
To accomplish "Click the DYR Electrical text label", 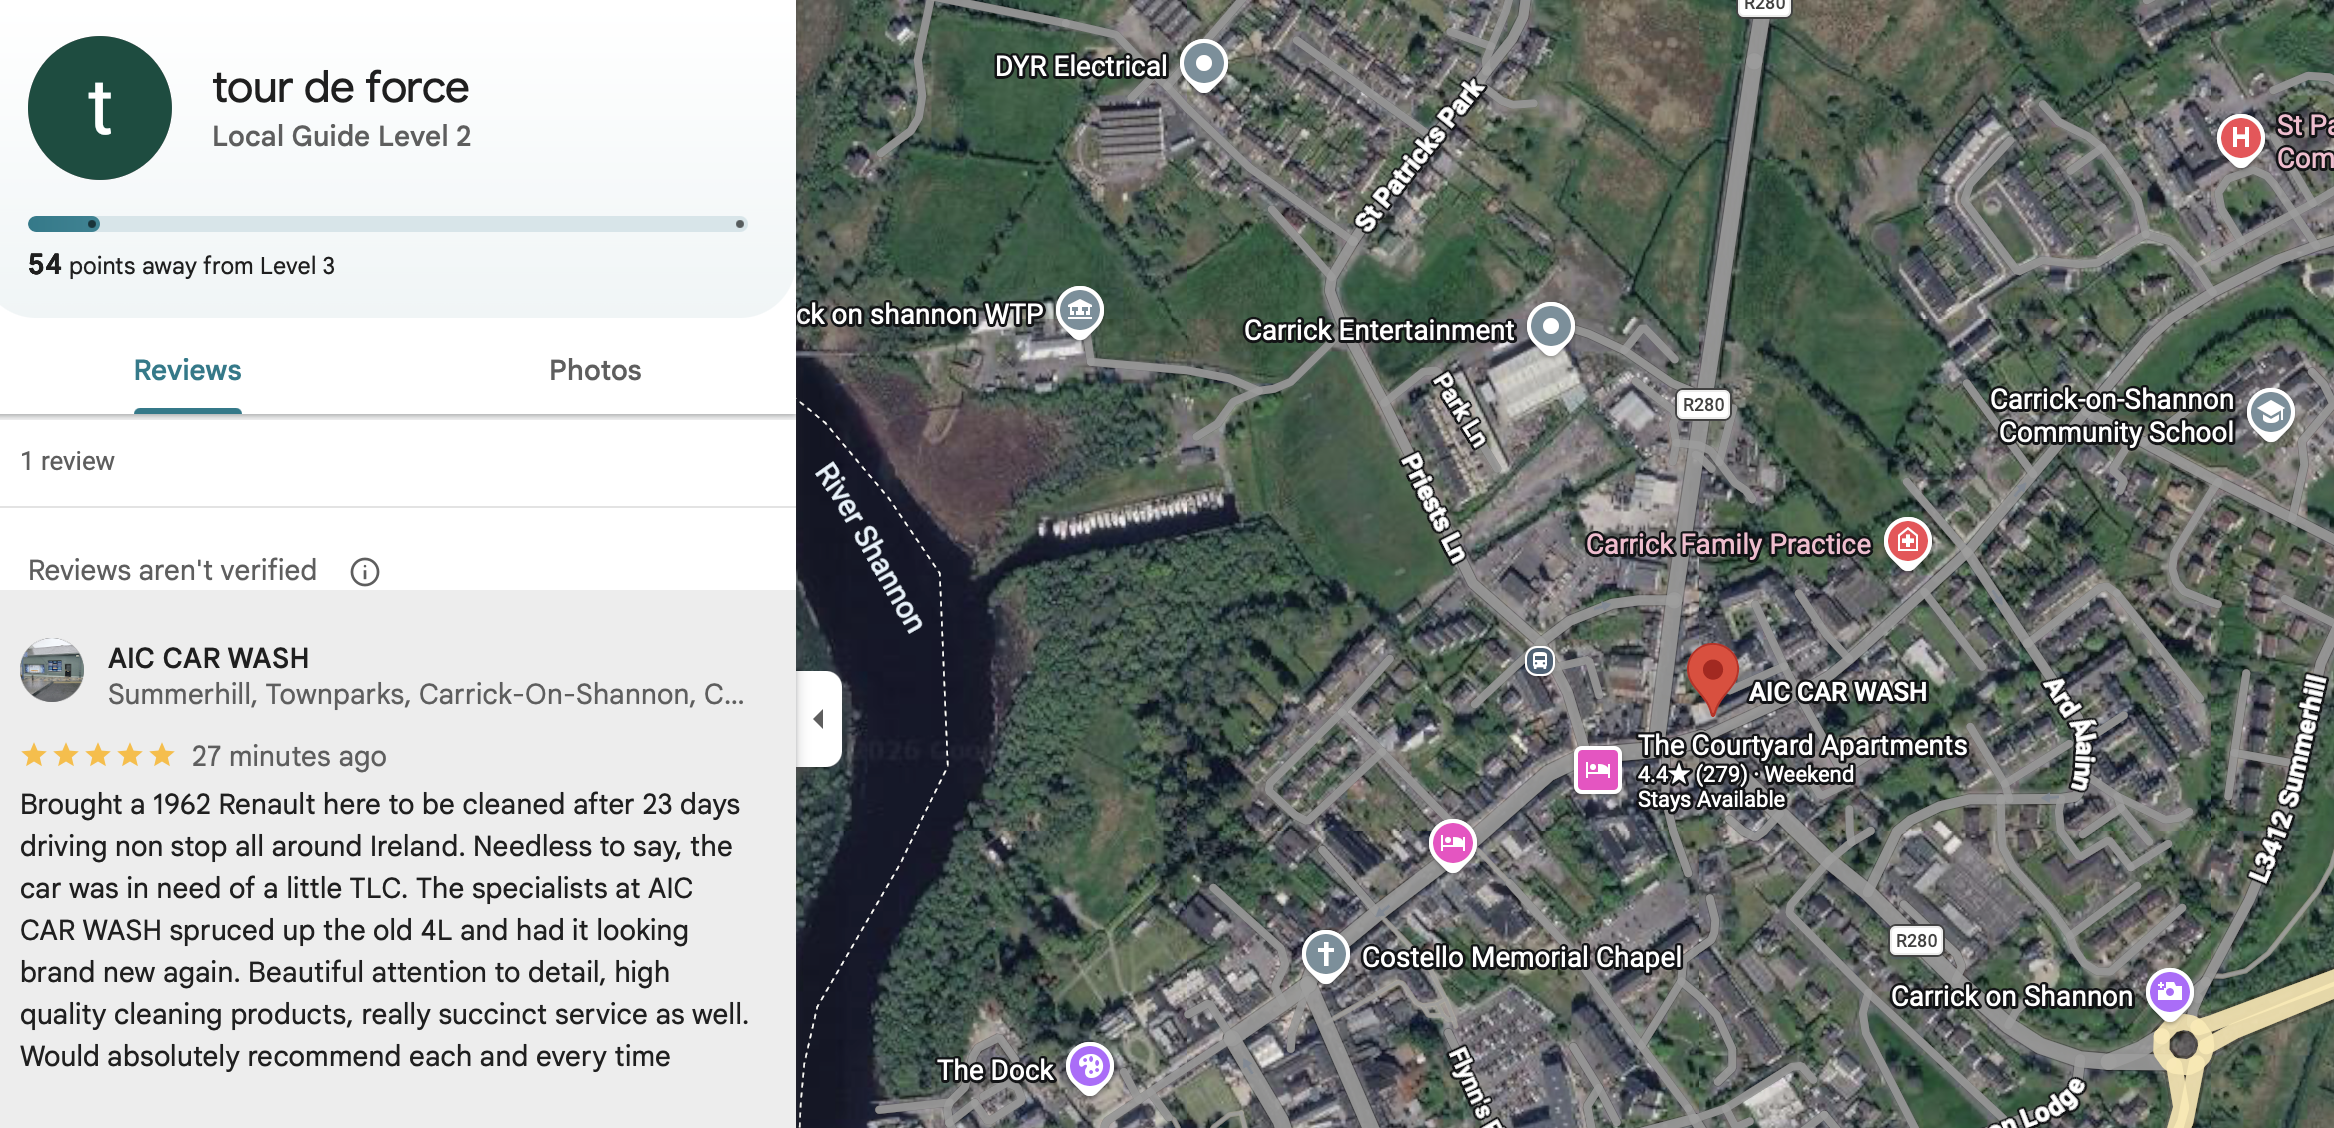I will tap(1081, 66).
